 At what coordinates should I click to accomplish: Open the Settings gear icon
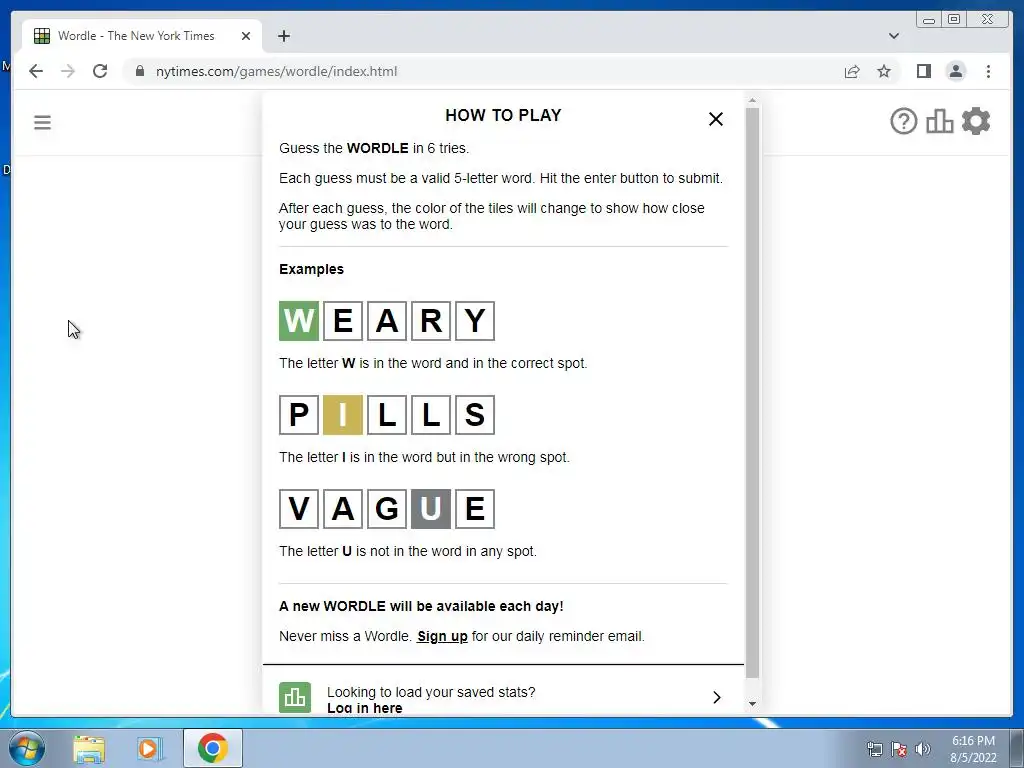[976, 121]
